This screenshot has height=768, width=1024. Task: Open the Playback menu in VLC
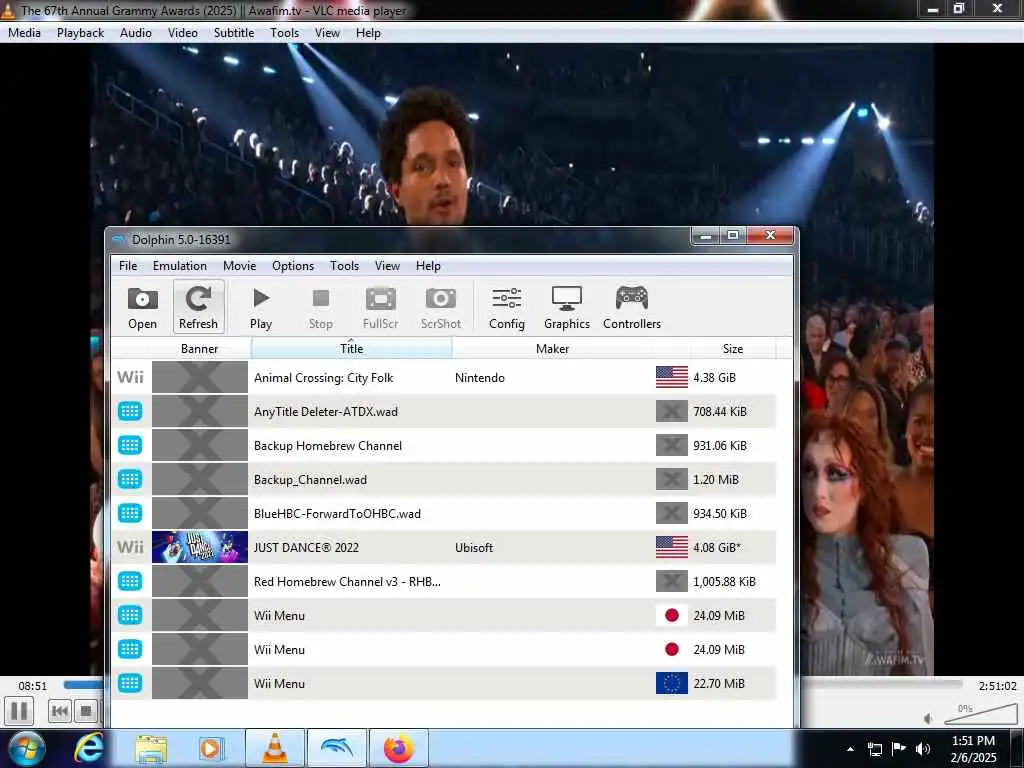pyautogui.click(x=80, y=33)
